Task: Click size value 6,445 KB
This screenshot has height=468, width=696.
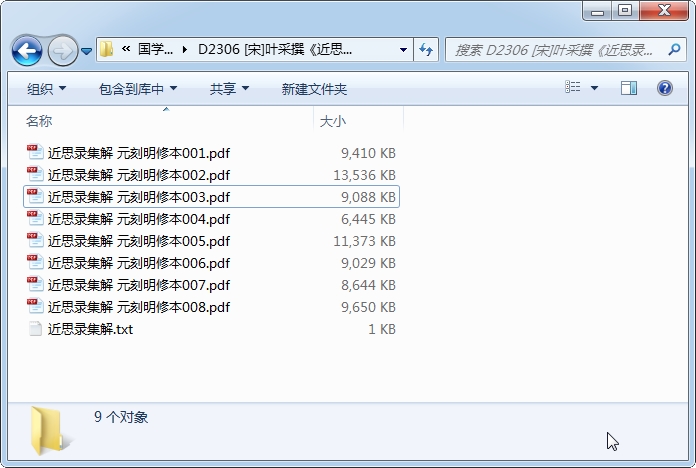Action: (x=368, y=219)
